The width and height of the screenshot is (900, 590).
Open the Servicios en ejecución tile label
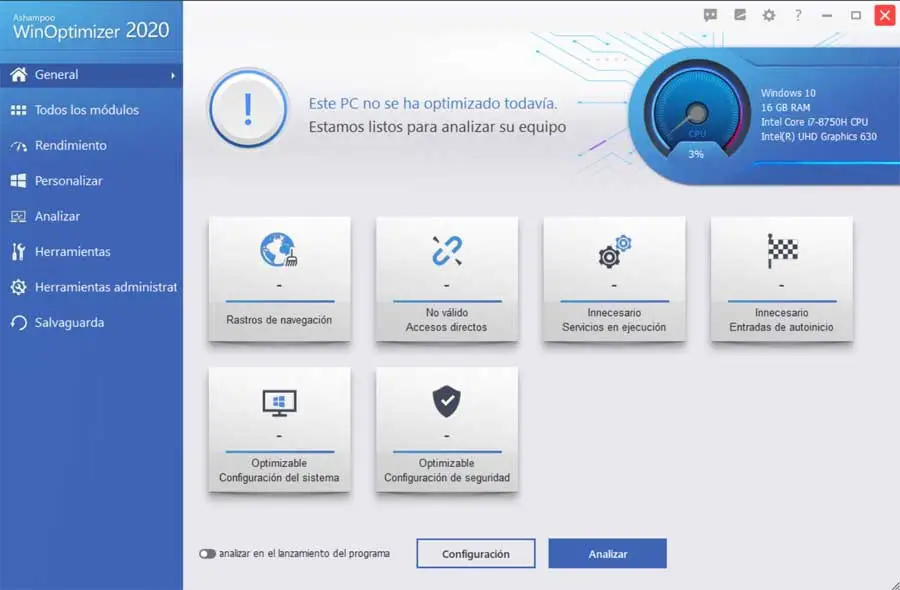click(x=614, y=327)
